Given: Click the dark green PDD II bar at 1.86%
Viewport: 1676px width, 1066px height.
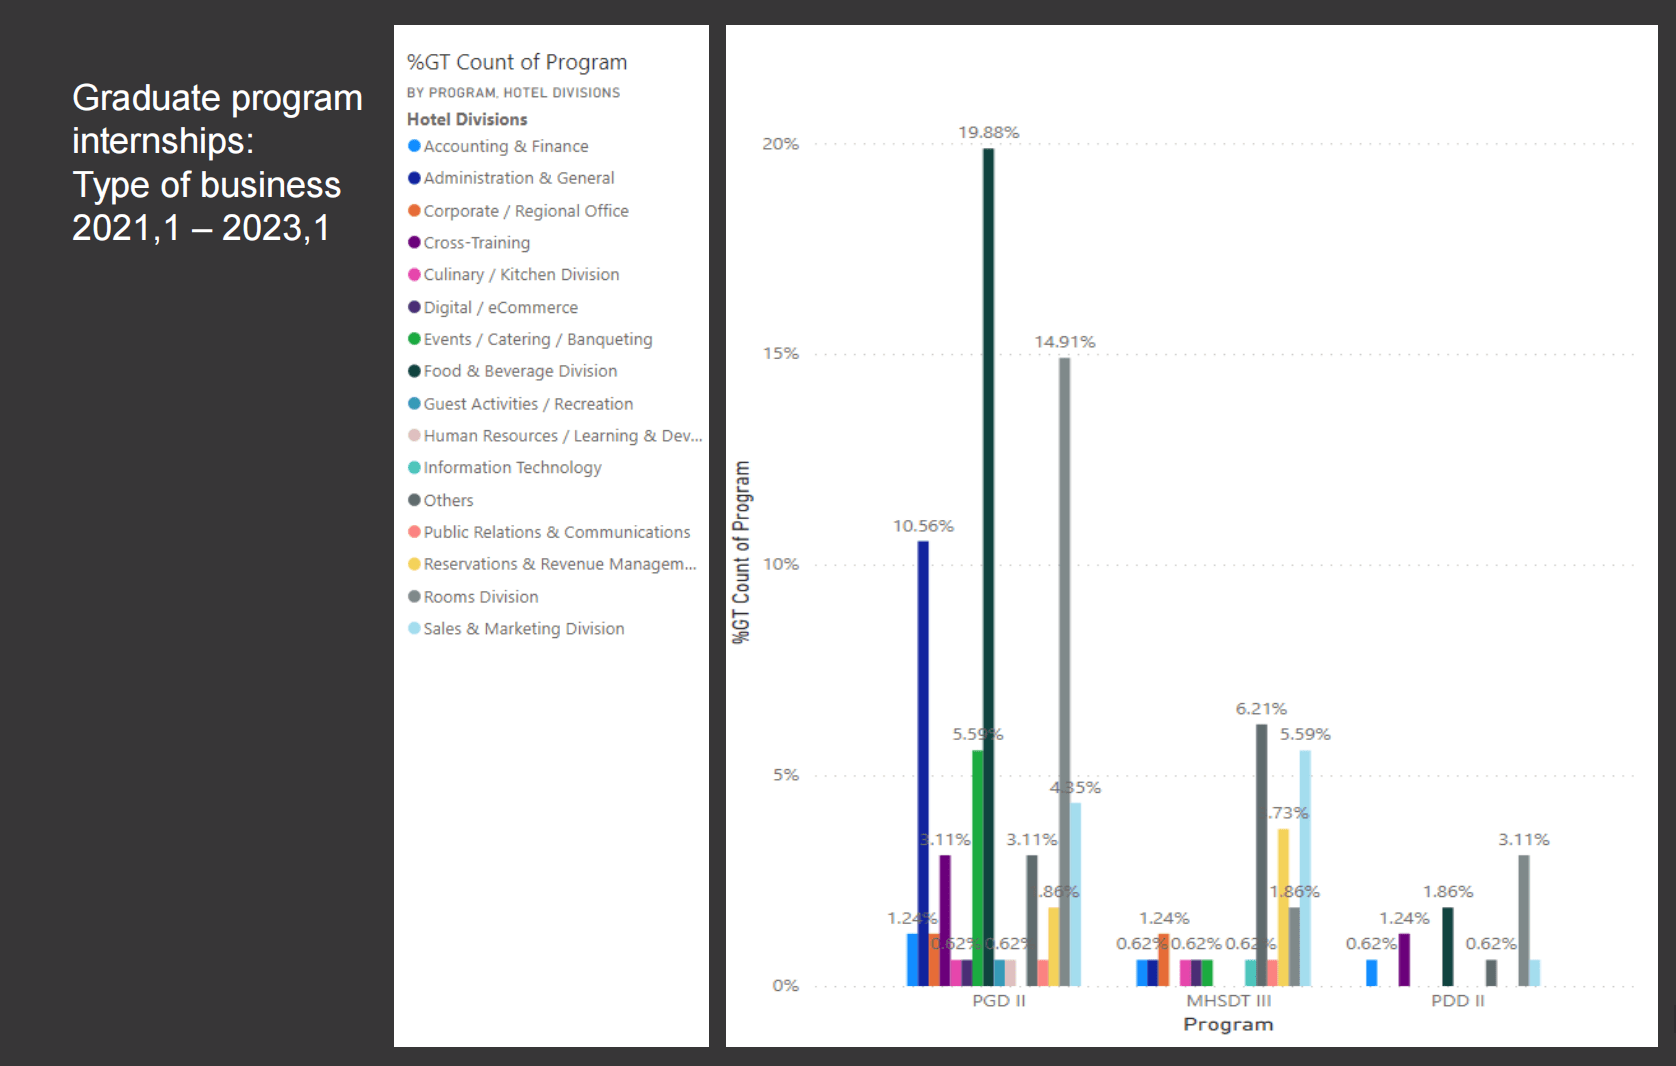Looking at the screenshot, I should (1447, 947).
